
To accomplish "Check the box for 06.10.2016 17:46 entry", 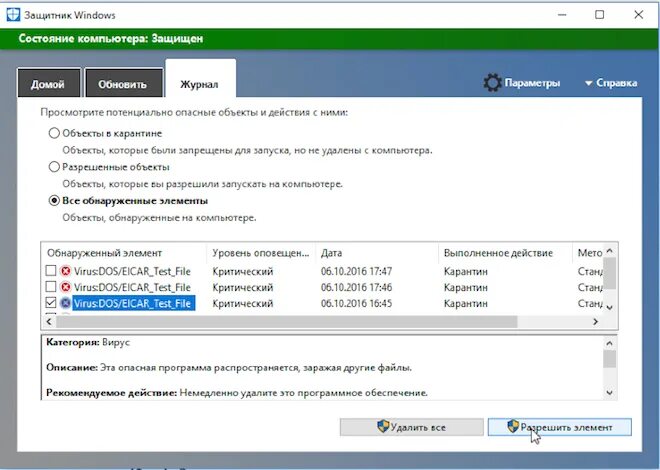I will [51, 287].
